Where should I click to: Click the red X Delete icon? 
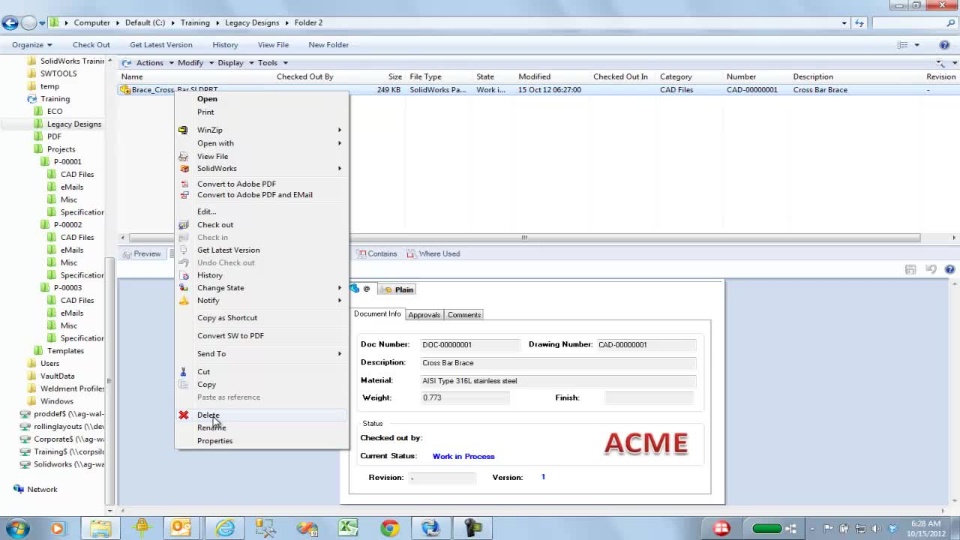click(x=183, y=414)
